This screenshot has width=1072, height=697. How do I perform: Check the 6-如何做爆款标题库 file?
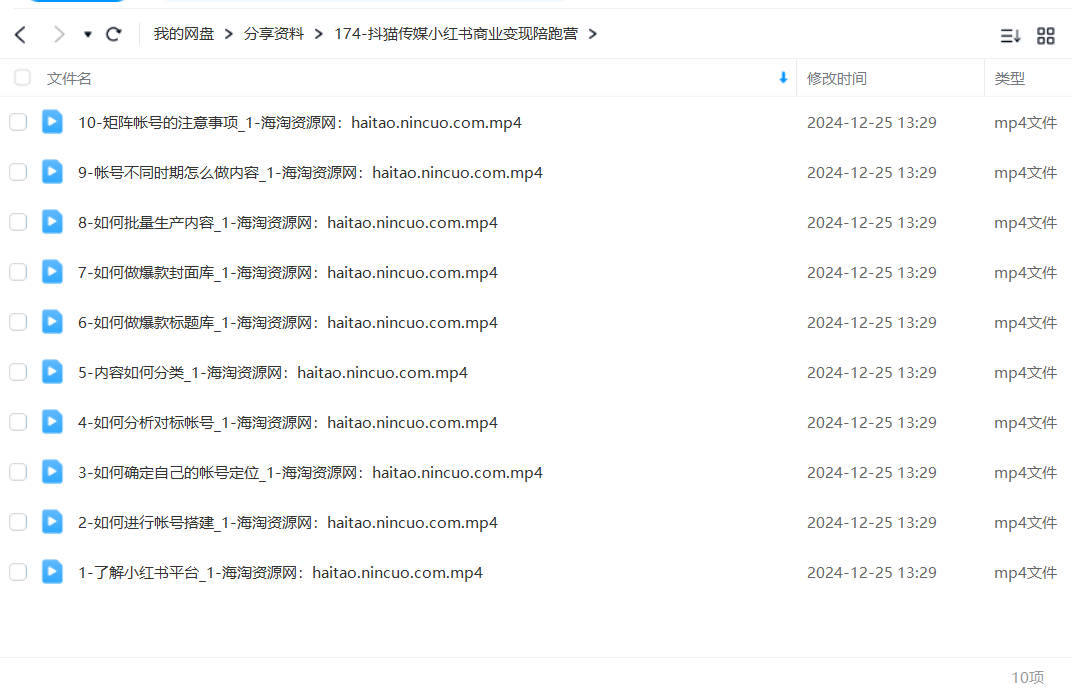(18, 322)
